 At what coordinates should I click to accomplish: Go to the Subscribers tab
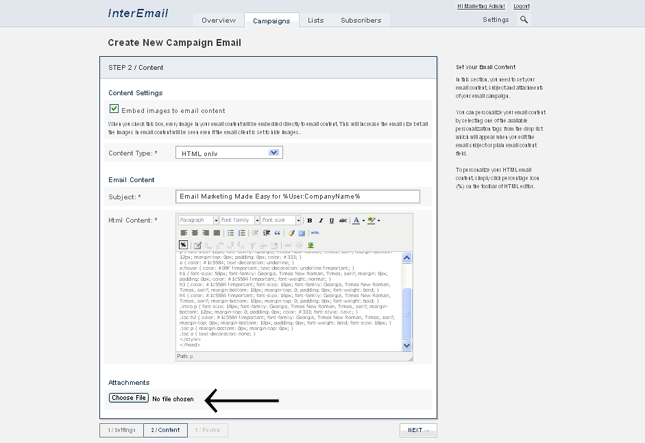360,20
